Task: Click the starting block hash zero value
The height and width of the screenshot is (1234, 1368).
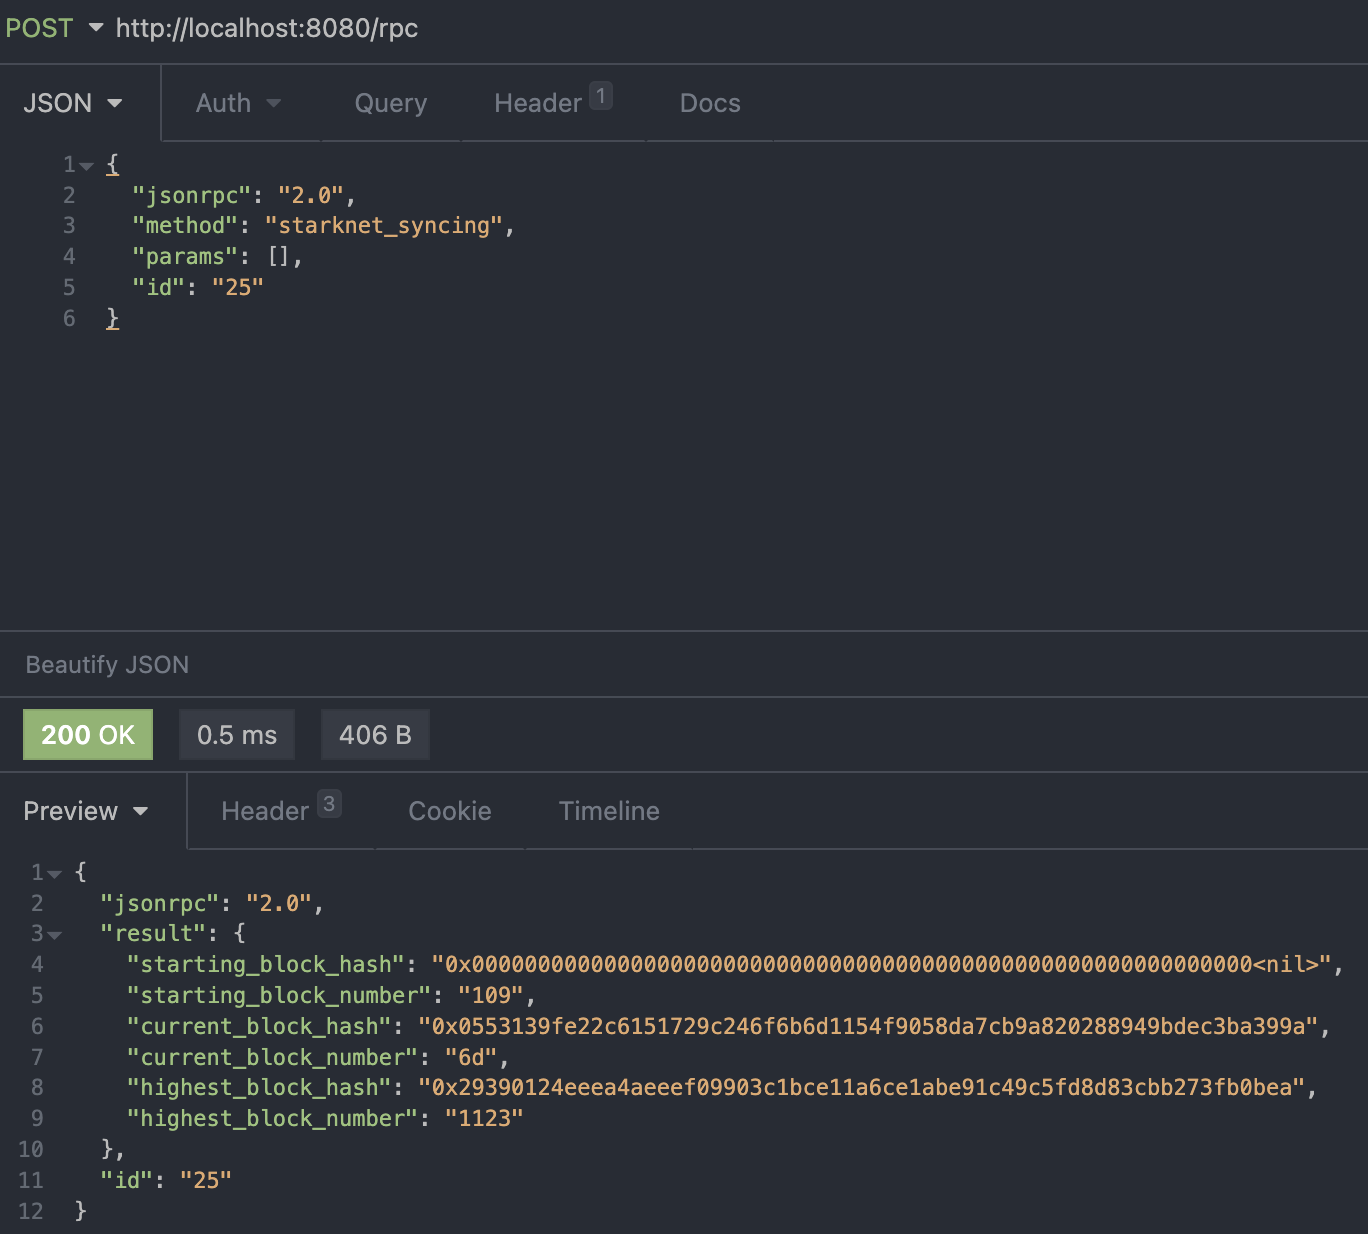Action: [882, 965]
